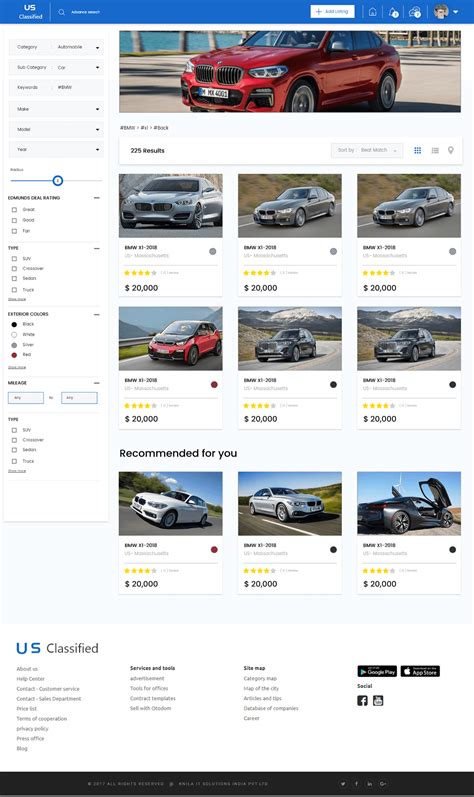
Task: Select the White exterior color swatch
Action: click(14, 334)
